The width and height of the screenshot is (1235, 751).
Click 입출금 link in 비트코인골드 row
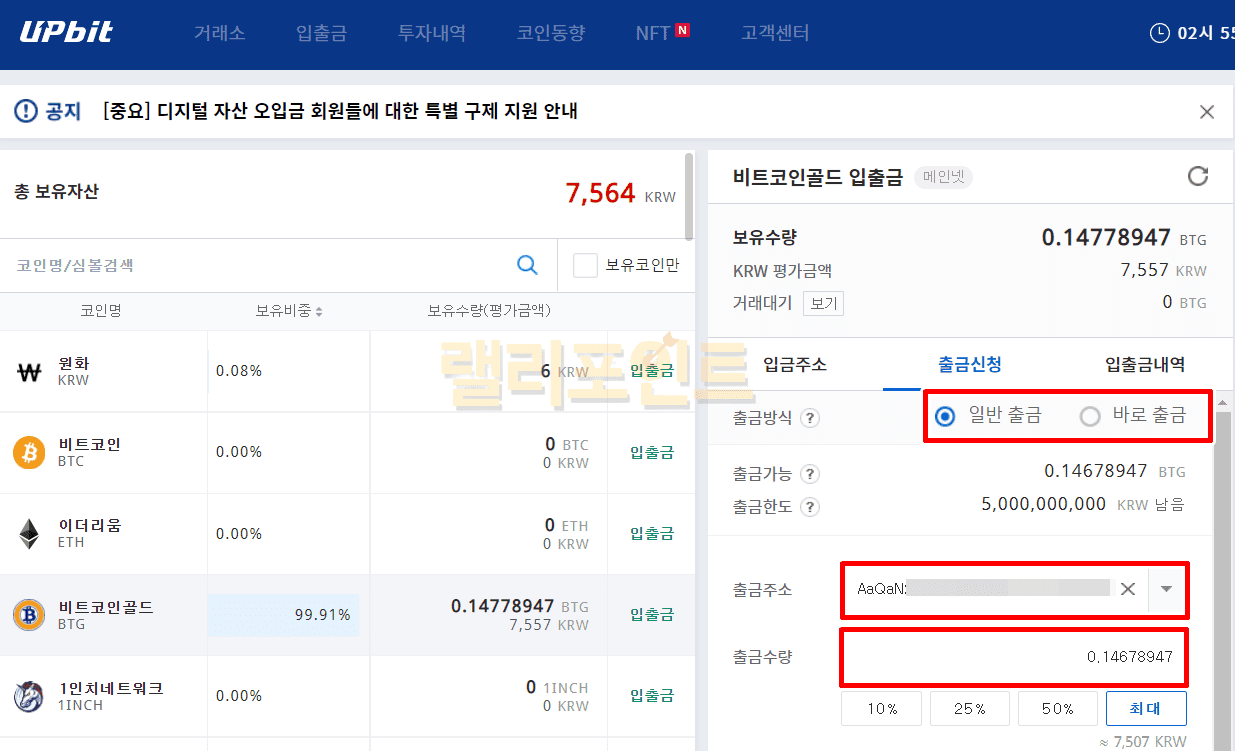coord(652,614)
